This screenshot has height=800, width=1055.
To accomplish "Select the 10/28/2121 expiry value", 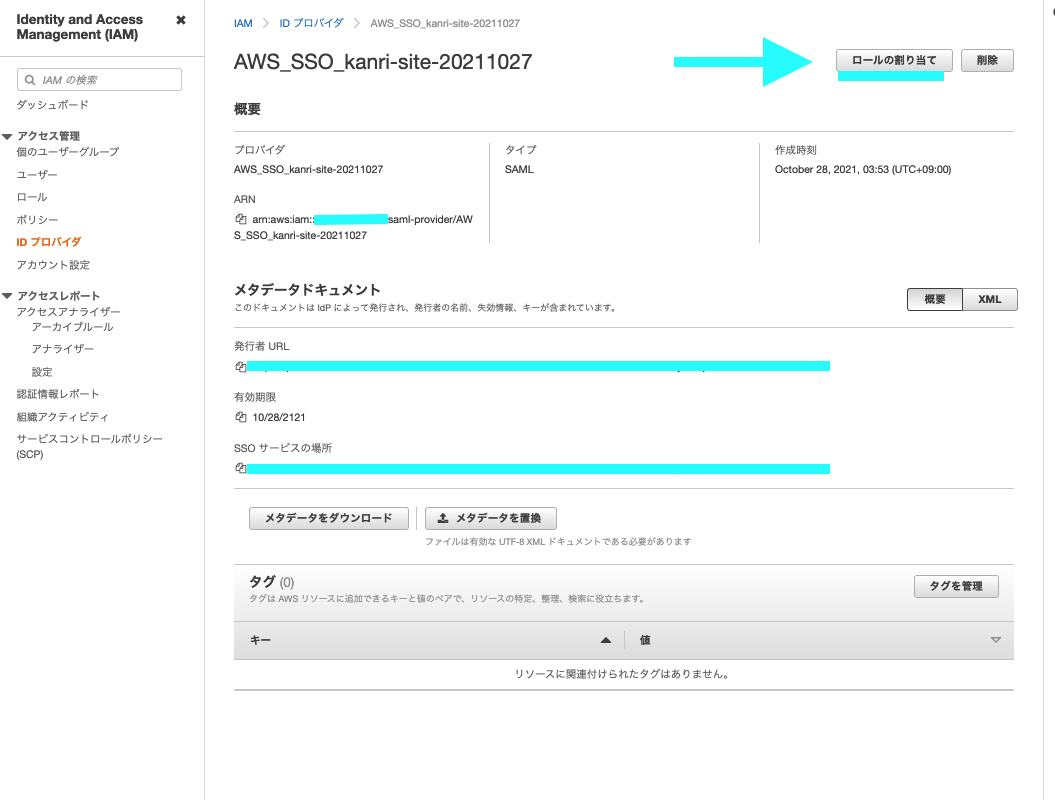I will point(279,417).
